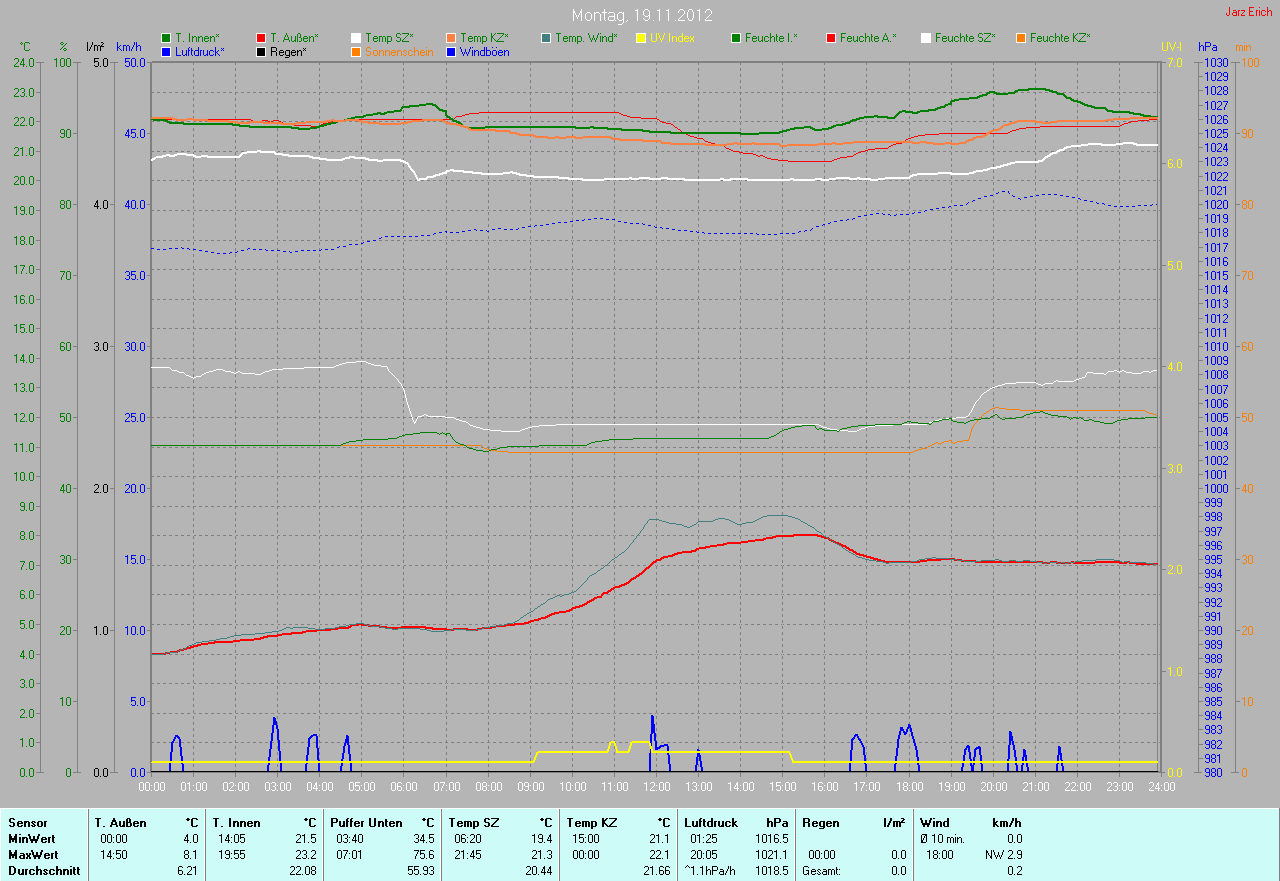Click the T. Innen max value '23.2'
The image size is (1280, 881).
click(x=306, y=855)
